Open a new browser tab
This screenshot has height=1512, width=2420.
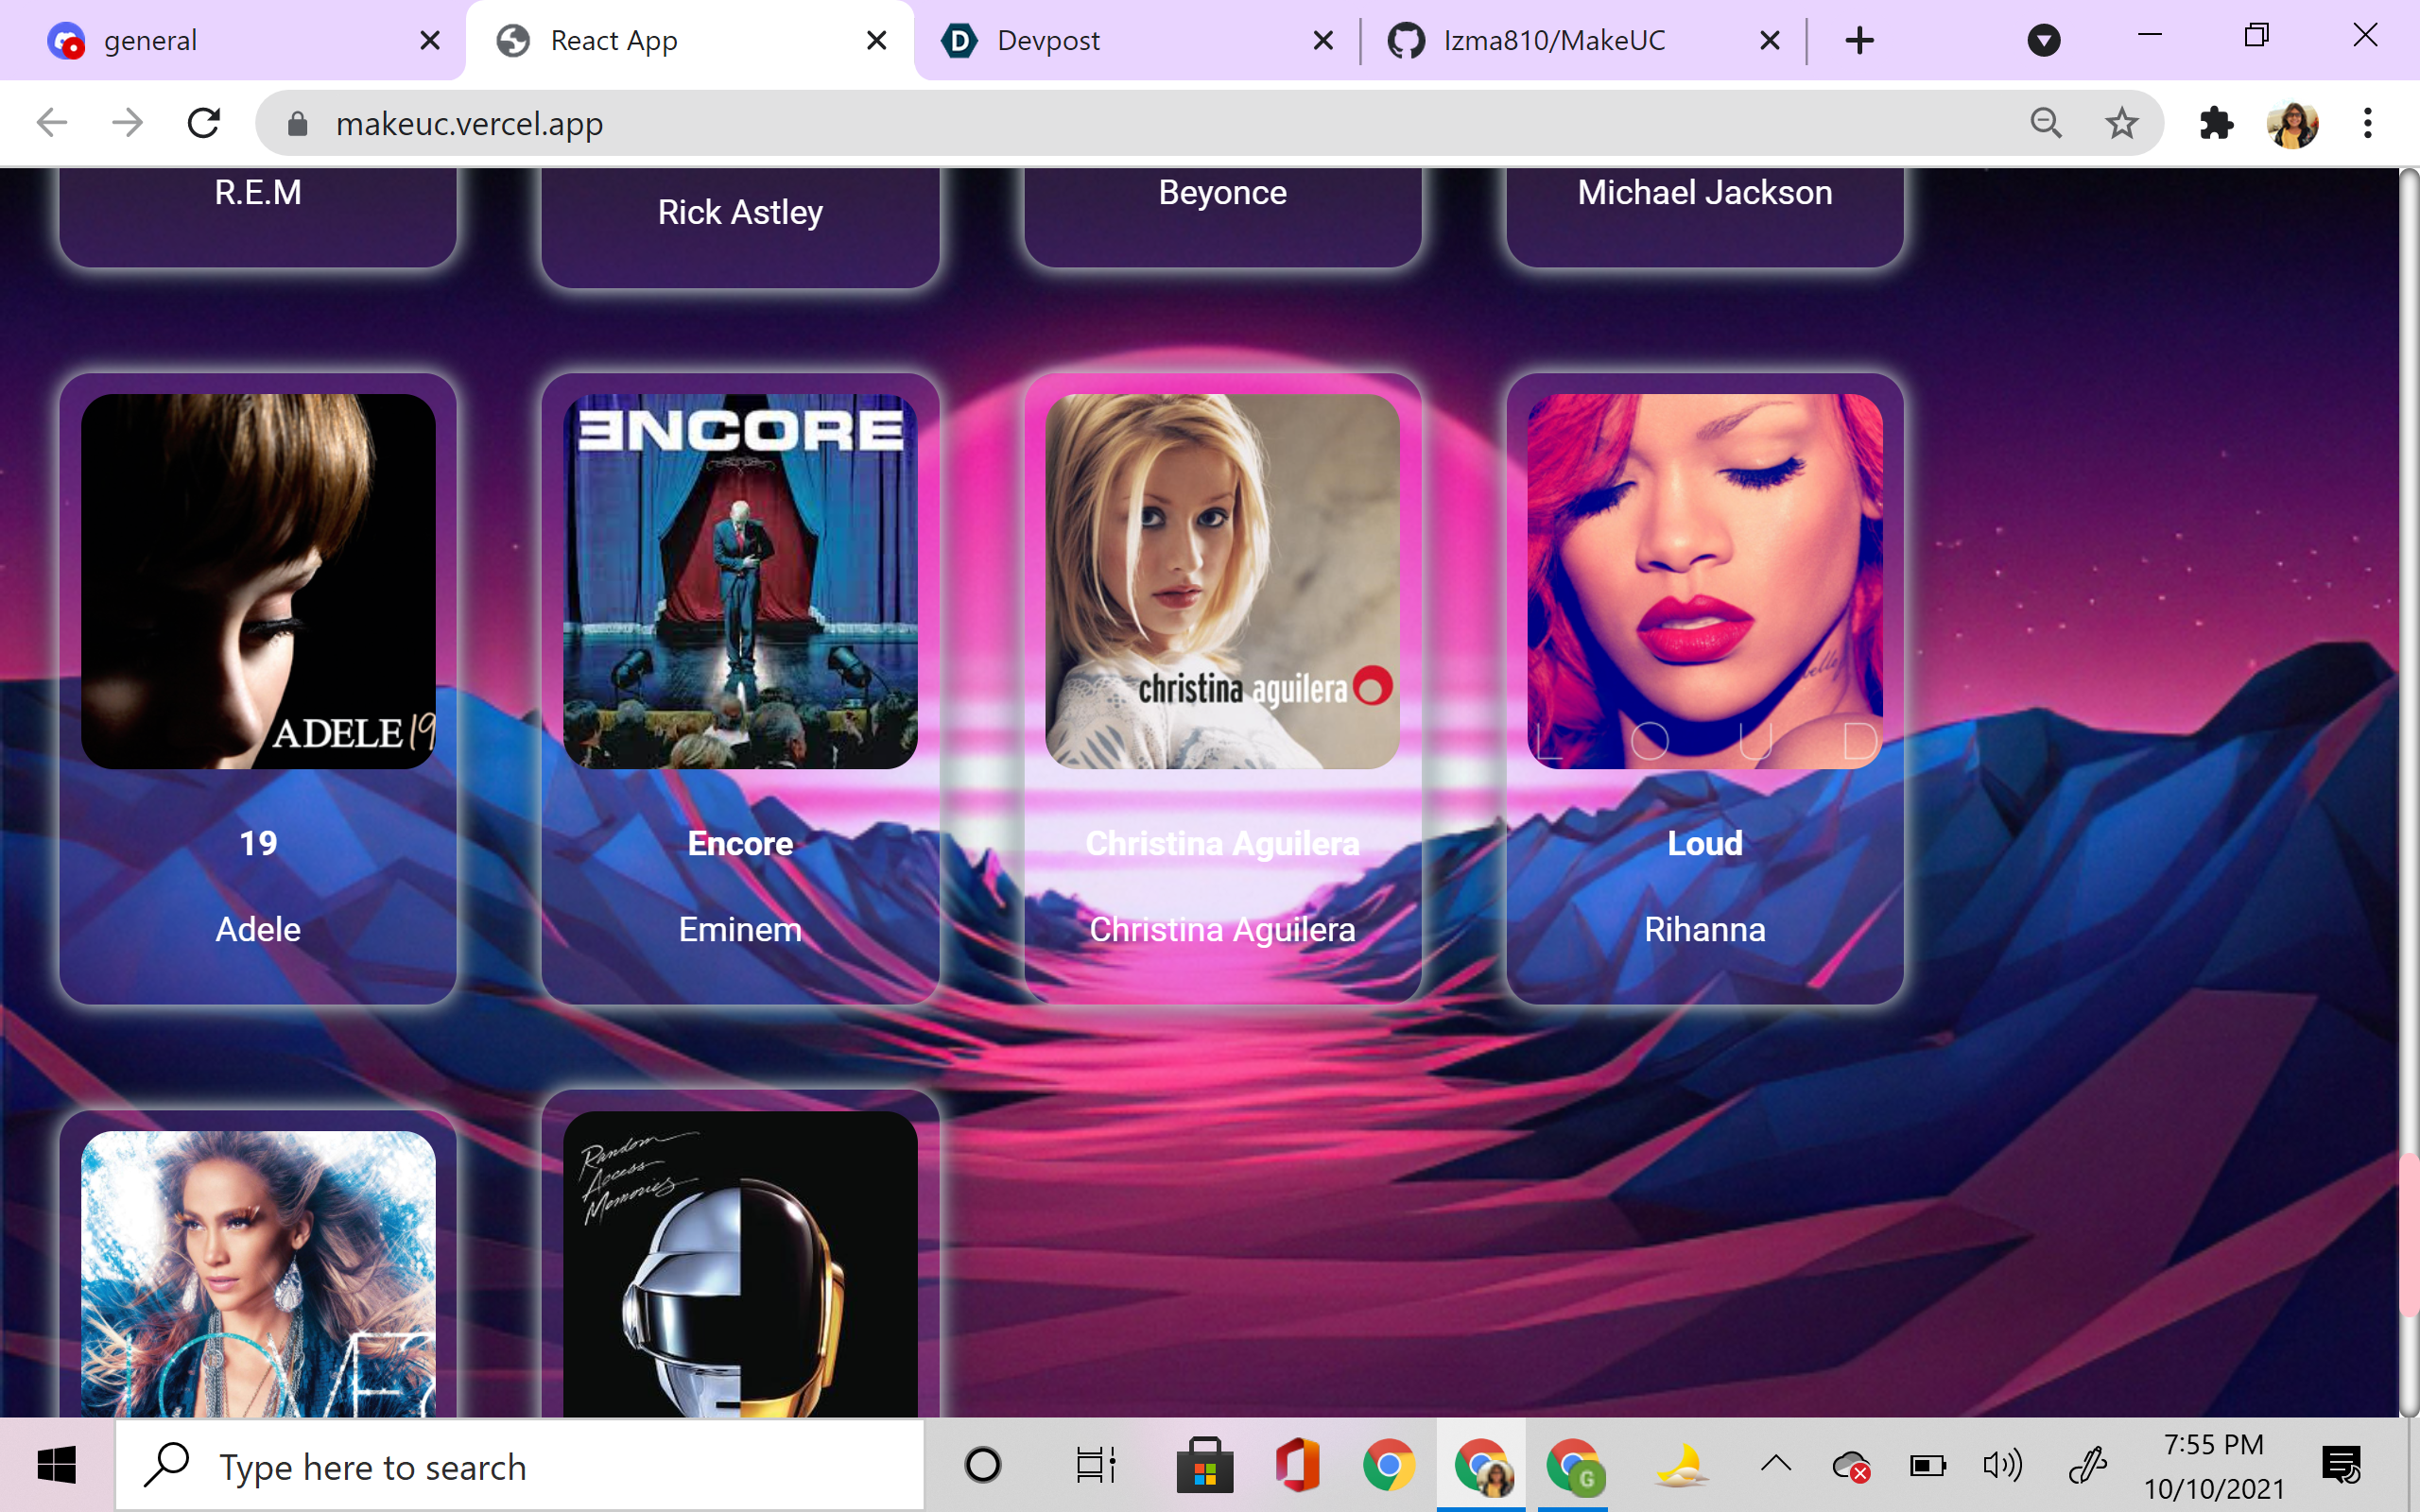(x=1859, y=40)
